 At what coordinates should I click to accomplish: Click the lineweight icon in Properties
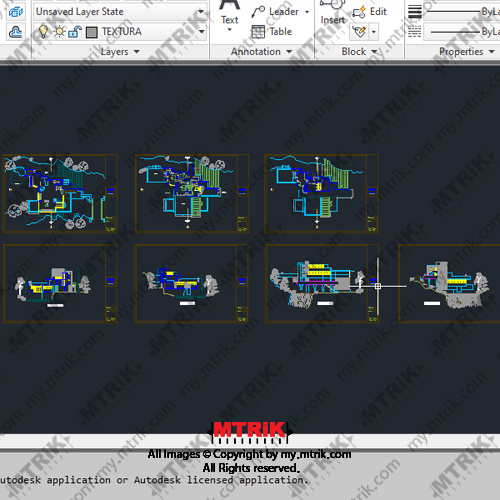pyautogui.click(x=415, y=12)
